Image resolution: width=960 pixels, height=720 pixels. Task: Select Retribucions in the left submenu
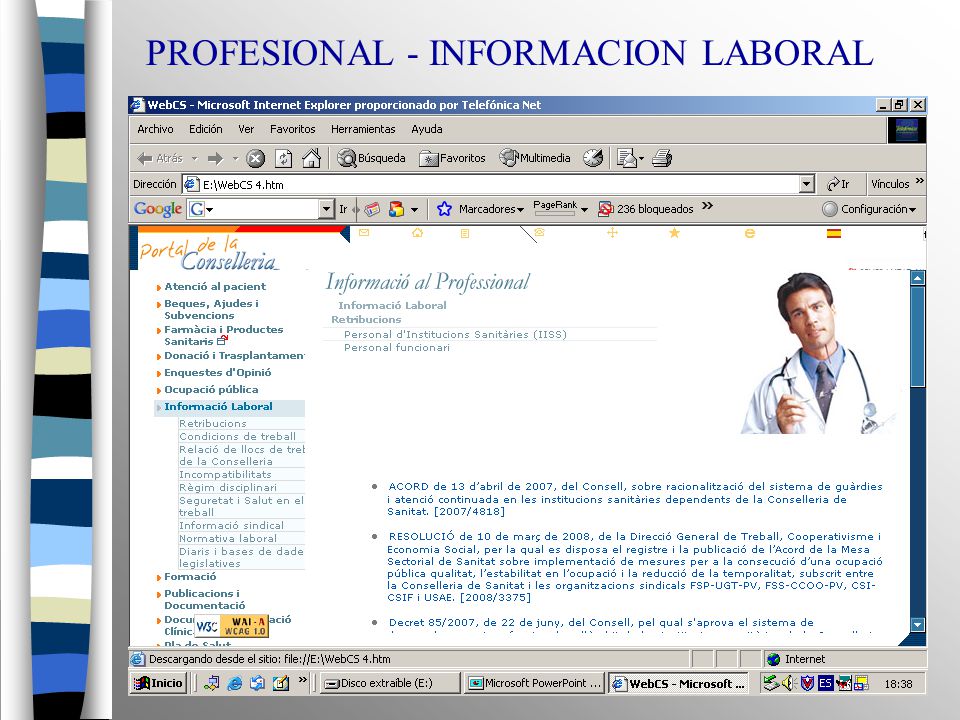[212, 423]
